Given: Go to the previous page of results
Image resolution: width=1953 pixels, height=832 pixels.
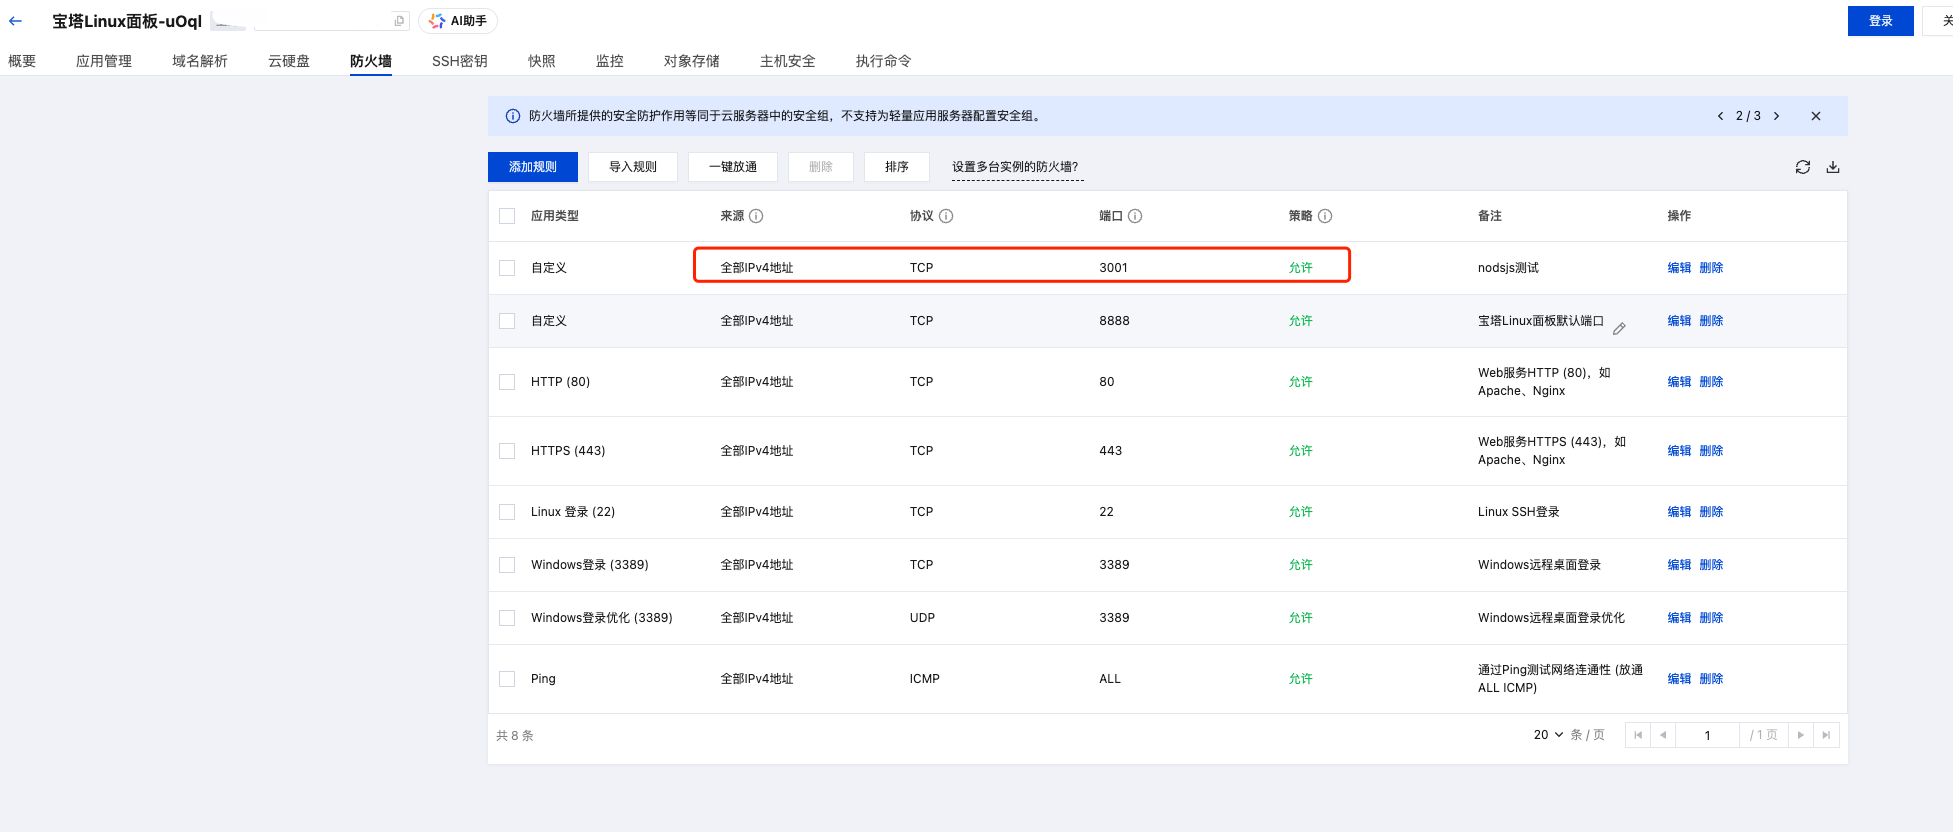Looking at the screenshot, I should 1663,735.
